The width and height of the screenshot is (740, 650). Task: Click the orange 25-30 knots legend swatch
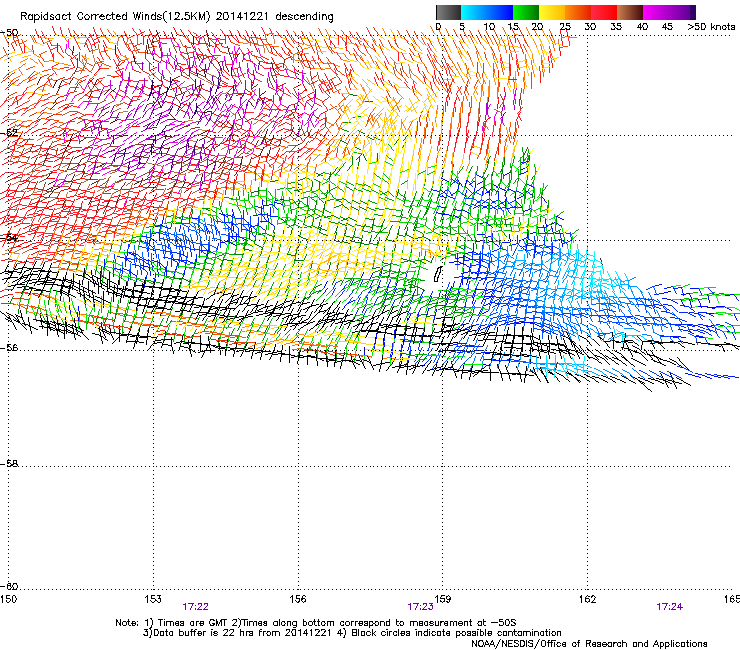pyautogui.click(x=578, y=12)
